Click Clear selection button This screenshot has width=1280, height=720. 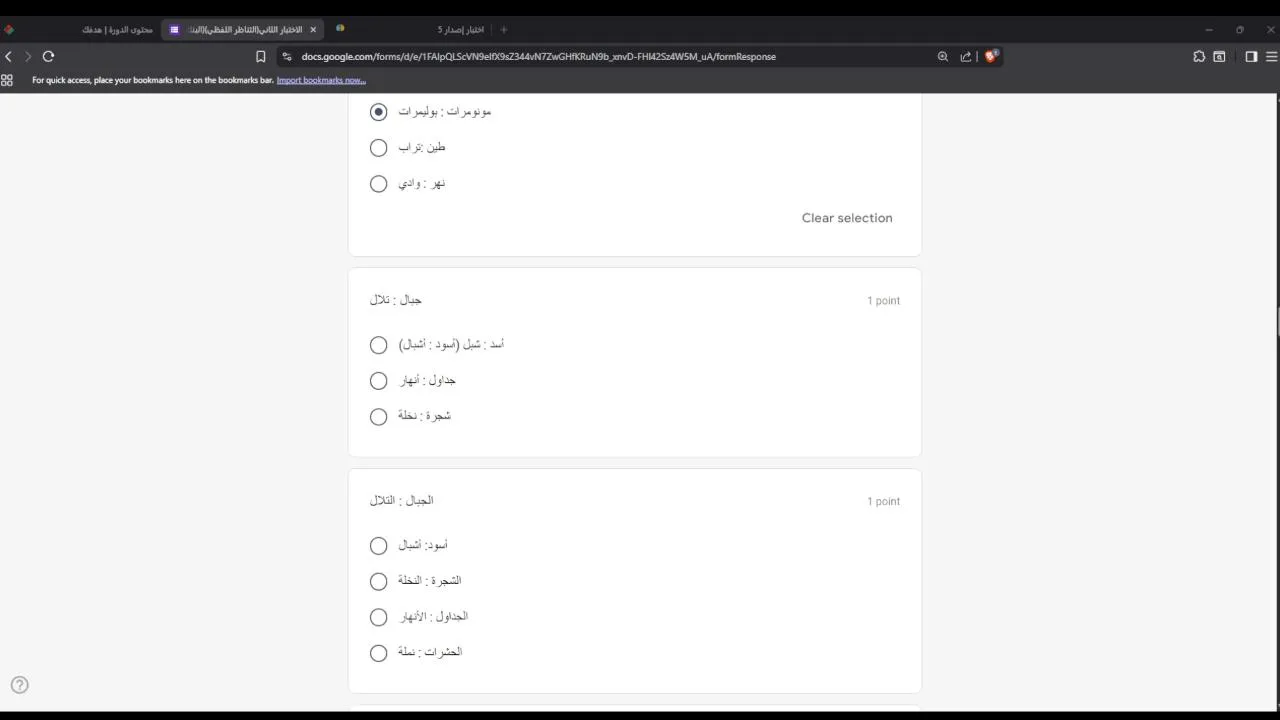846,218
